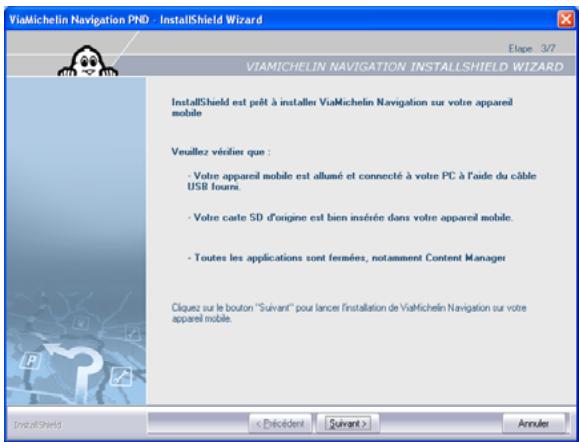Close the InstallShield Wizard window
The image size is (579, 442).
coord(565,19)
